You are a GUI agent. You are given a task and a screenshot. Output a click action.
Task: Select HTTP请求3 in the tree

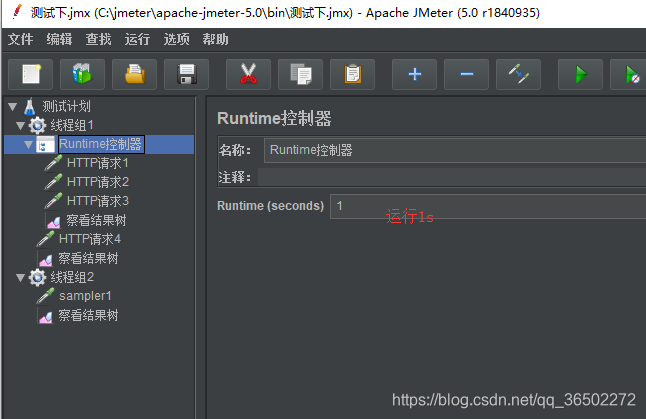point(98,201)
